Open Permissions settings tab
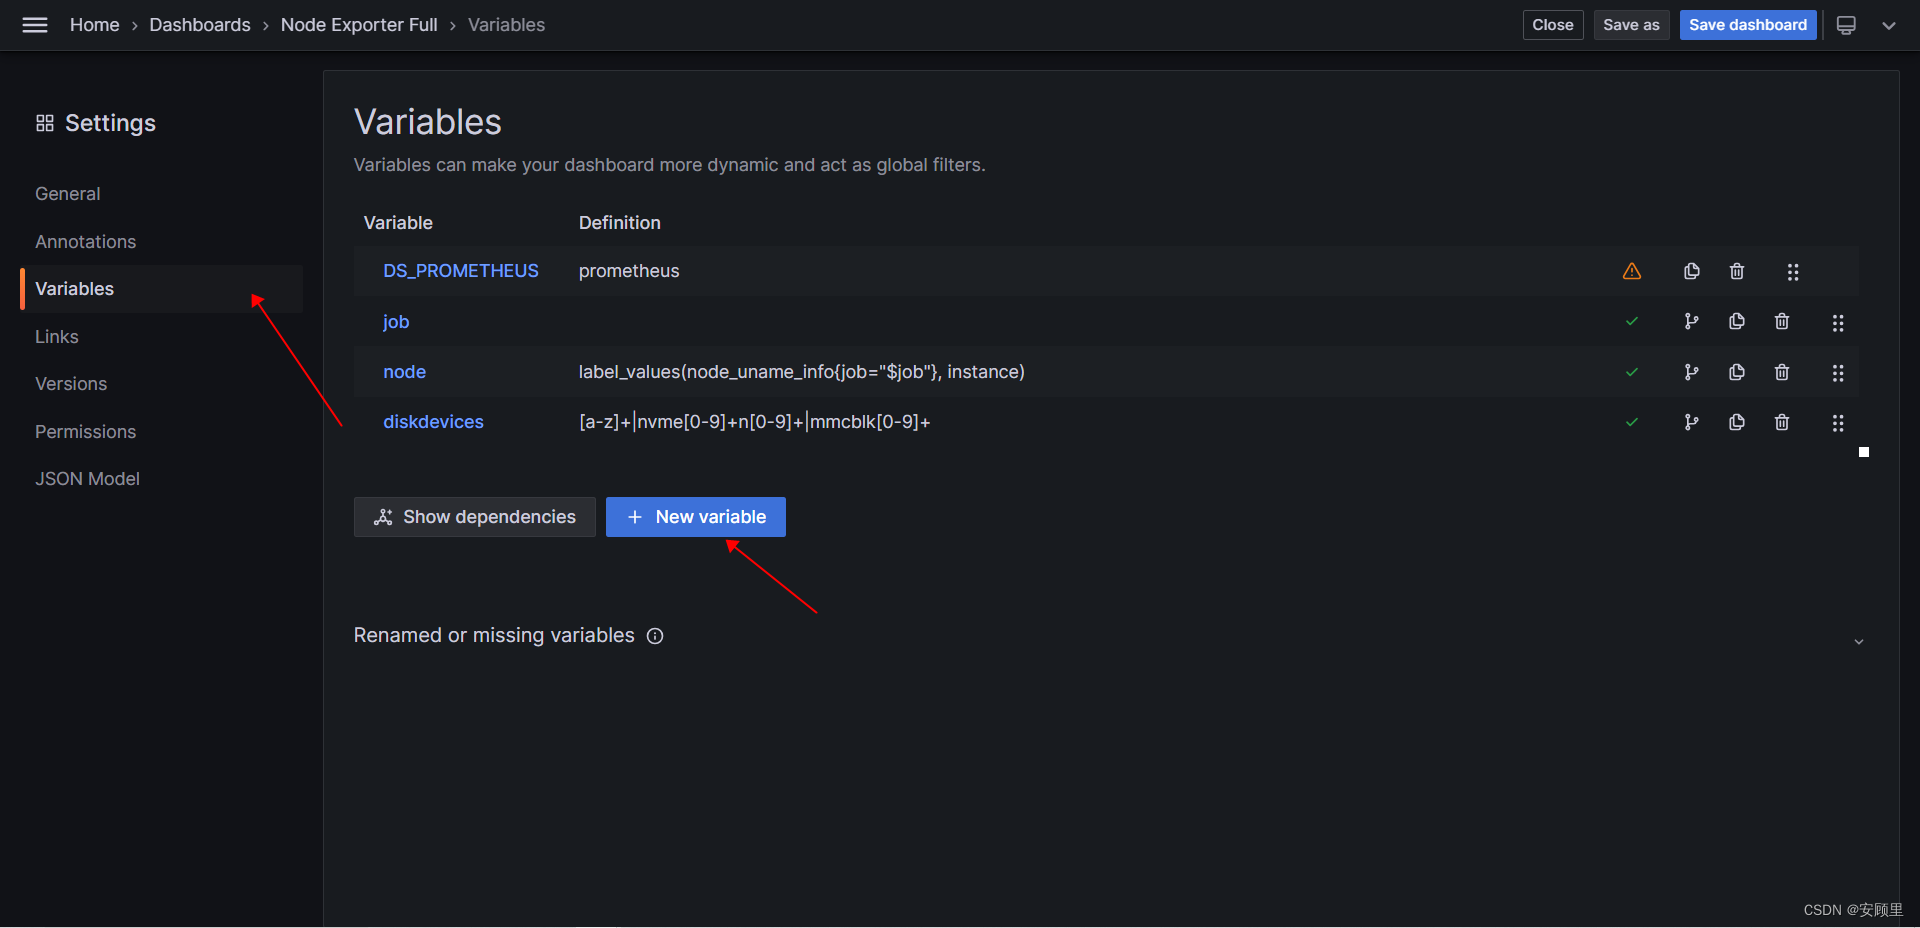 [86, 432]
